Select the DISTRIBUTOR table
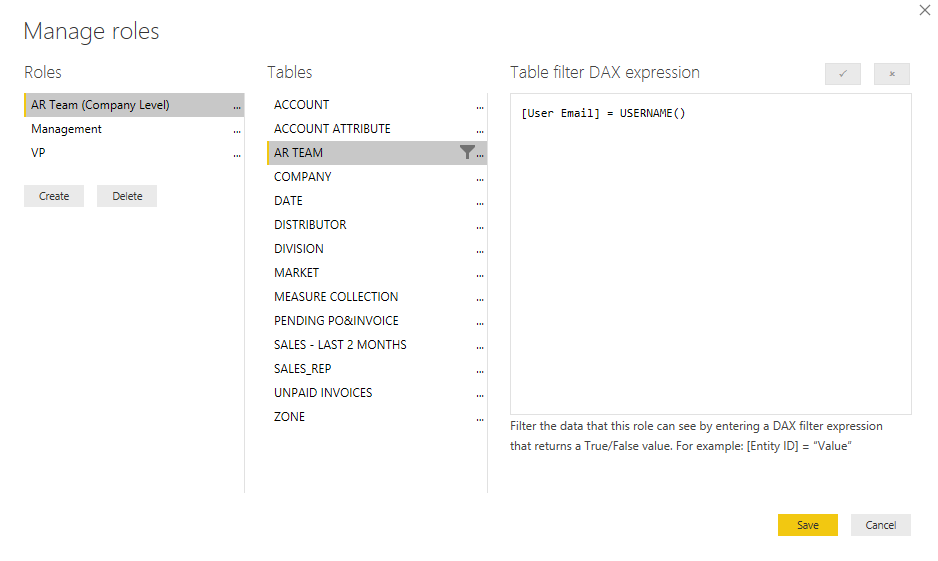Image resolution: width=938 pixels, height=561 pixels. click(310, 225)
